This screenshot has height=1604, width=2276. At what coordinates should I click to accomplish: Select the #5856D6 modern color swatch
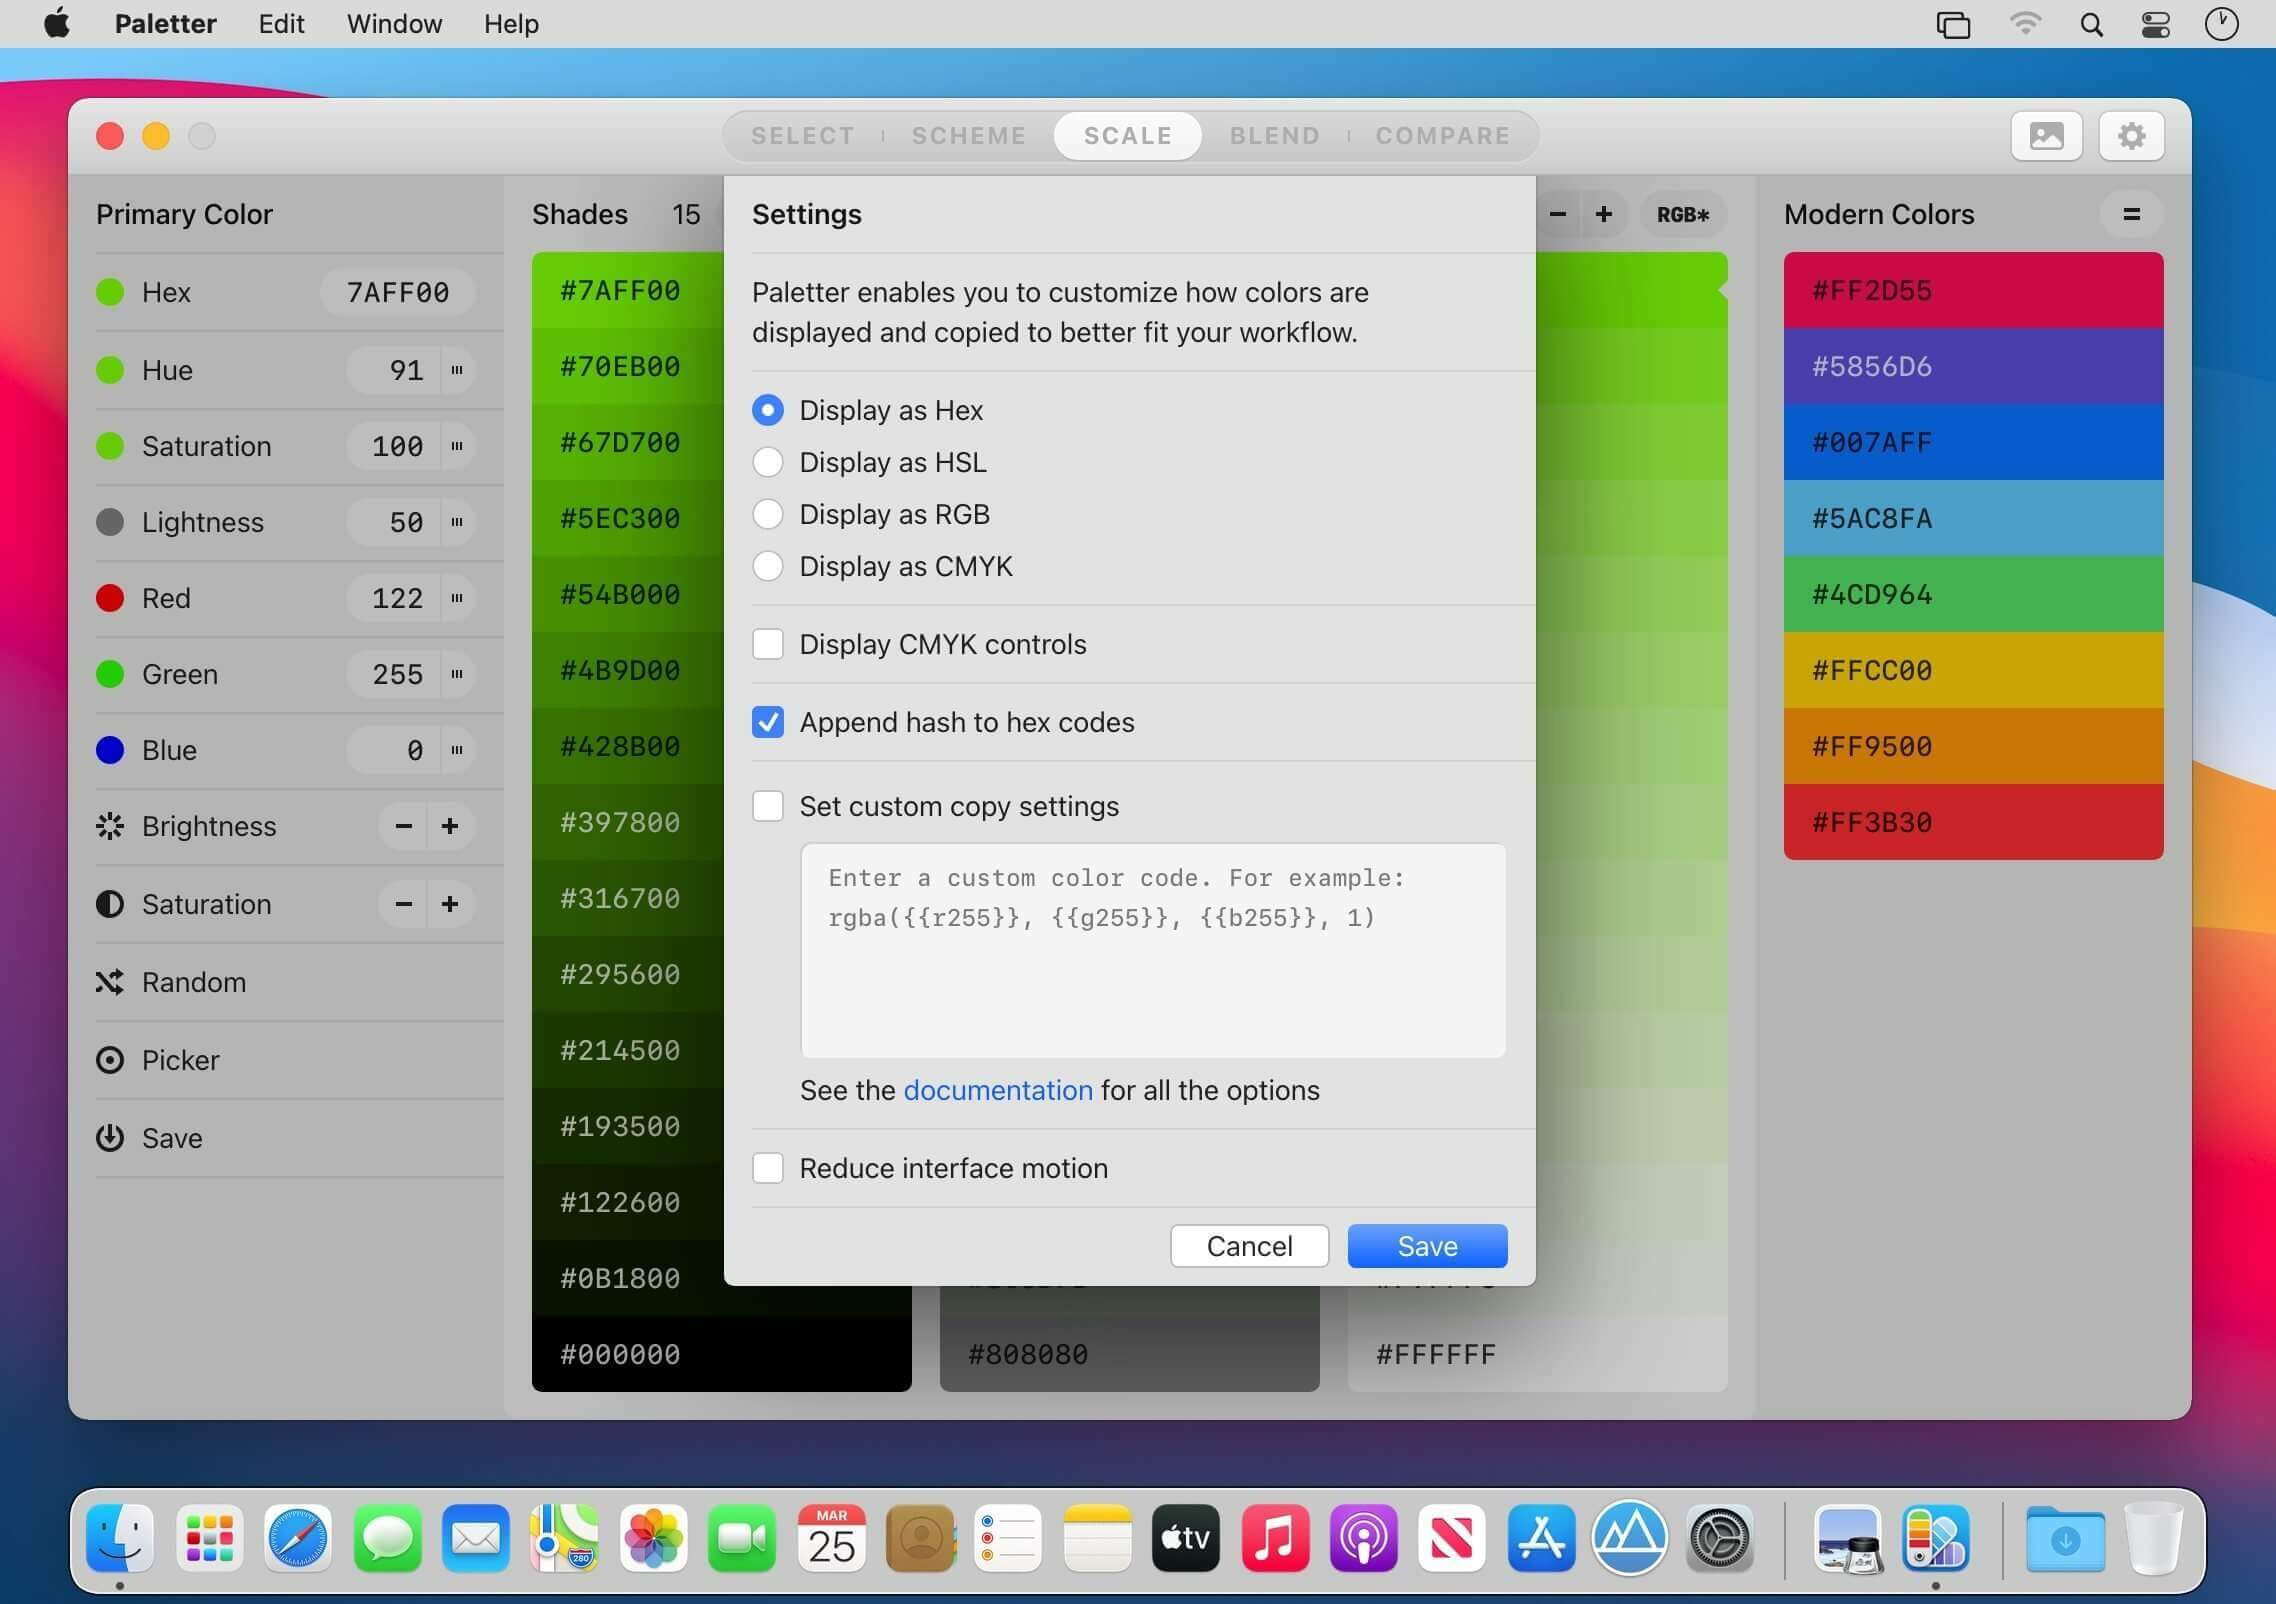pos(1973,366)
